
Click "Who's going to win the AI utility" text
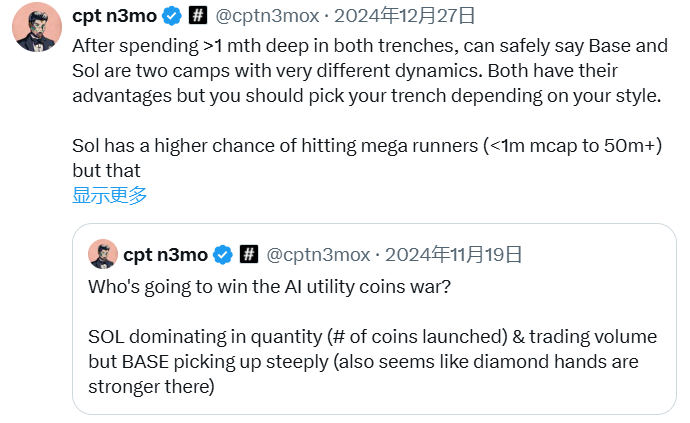pos(270,286)
